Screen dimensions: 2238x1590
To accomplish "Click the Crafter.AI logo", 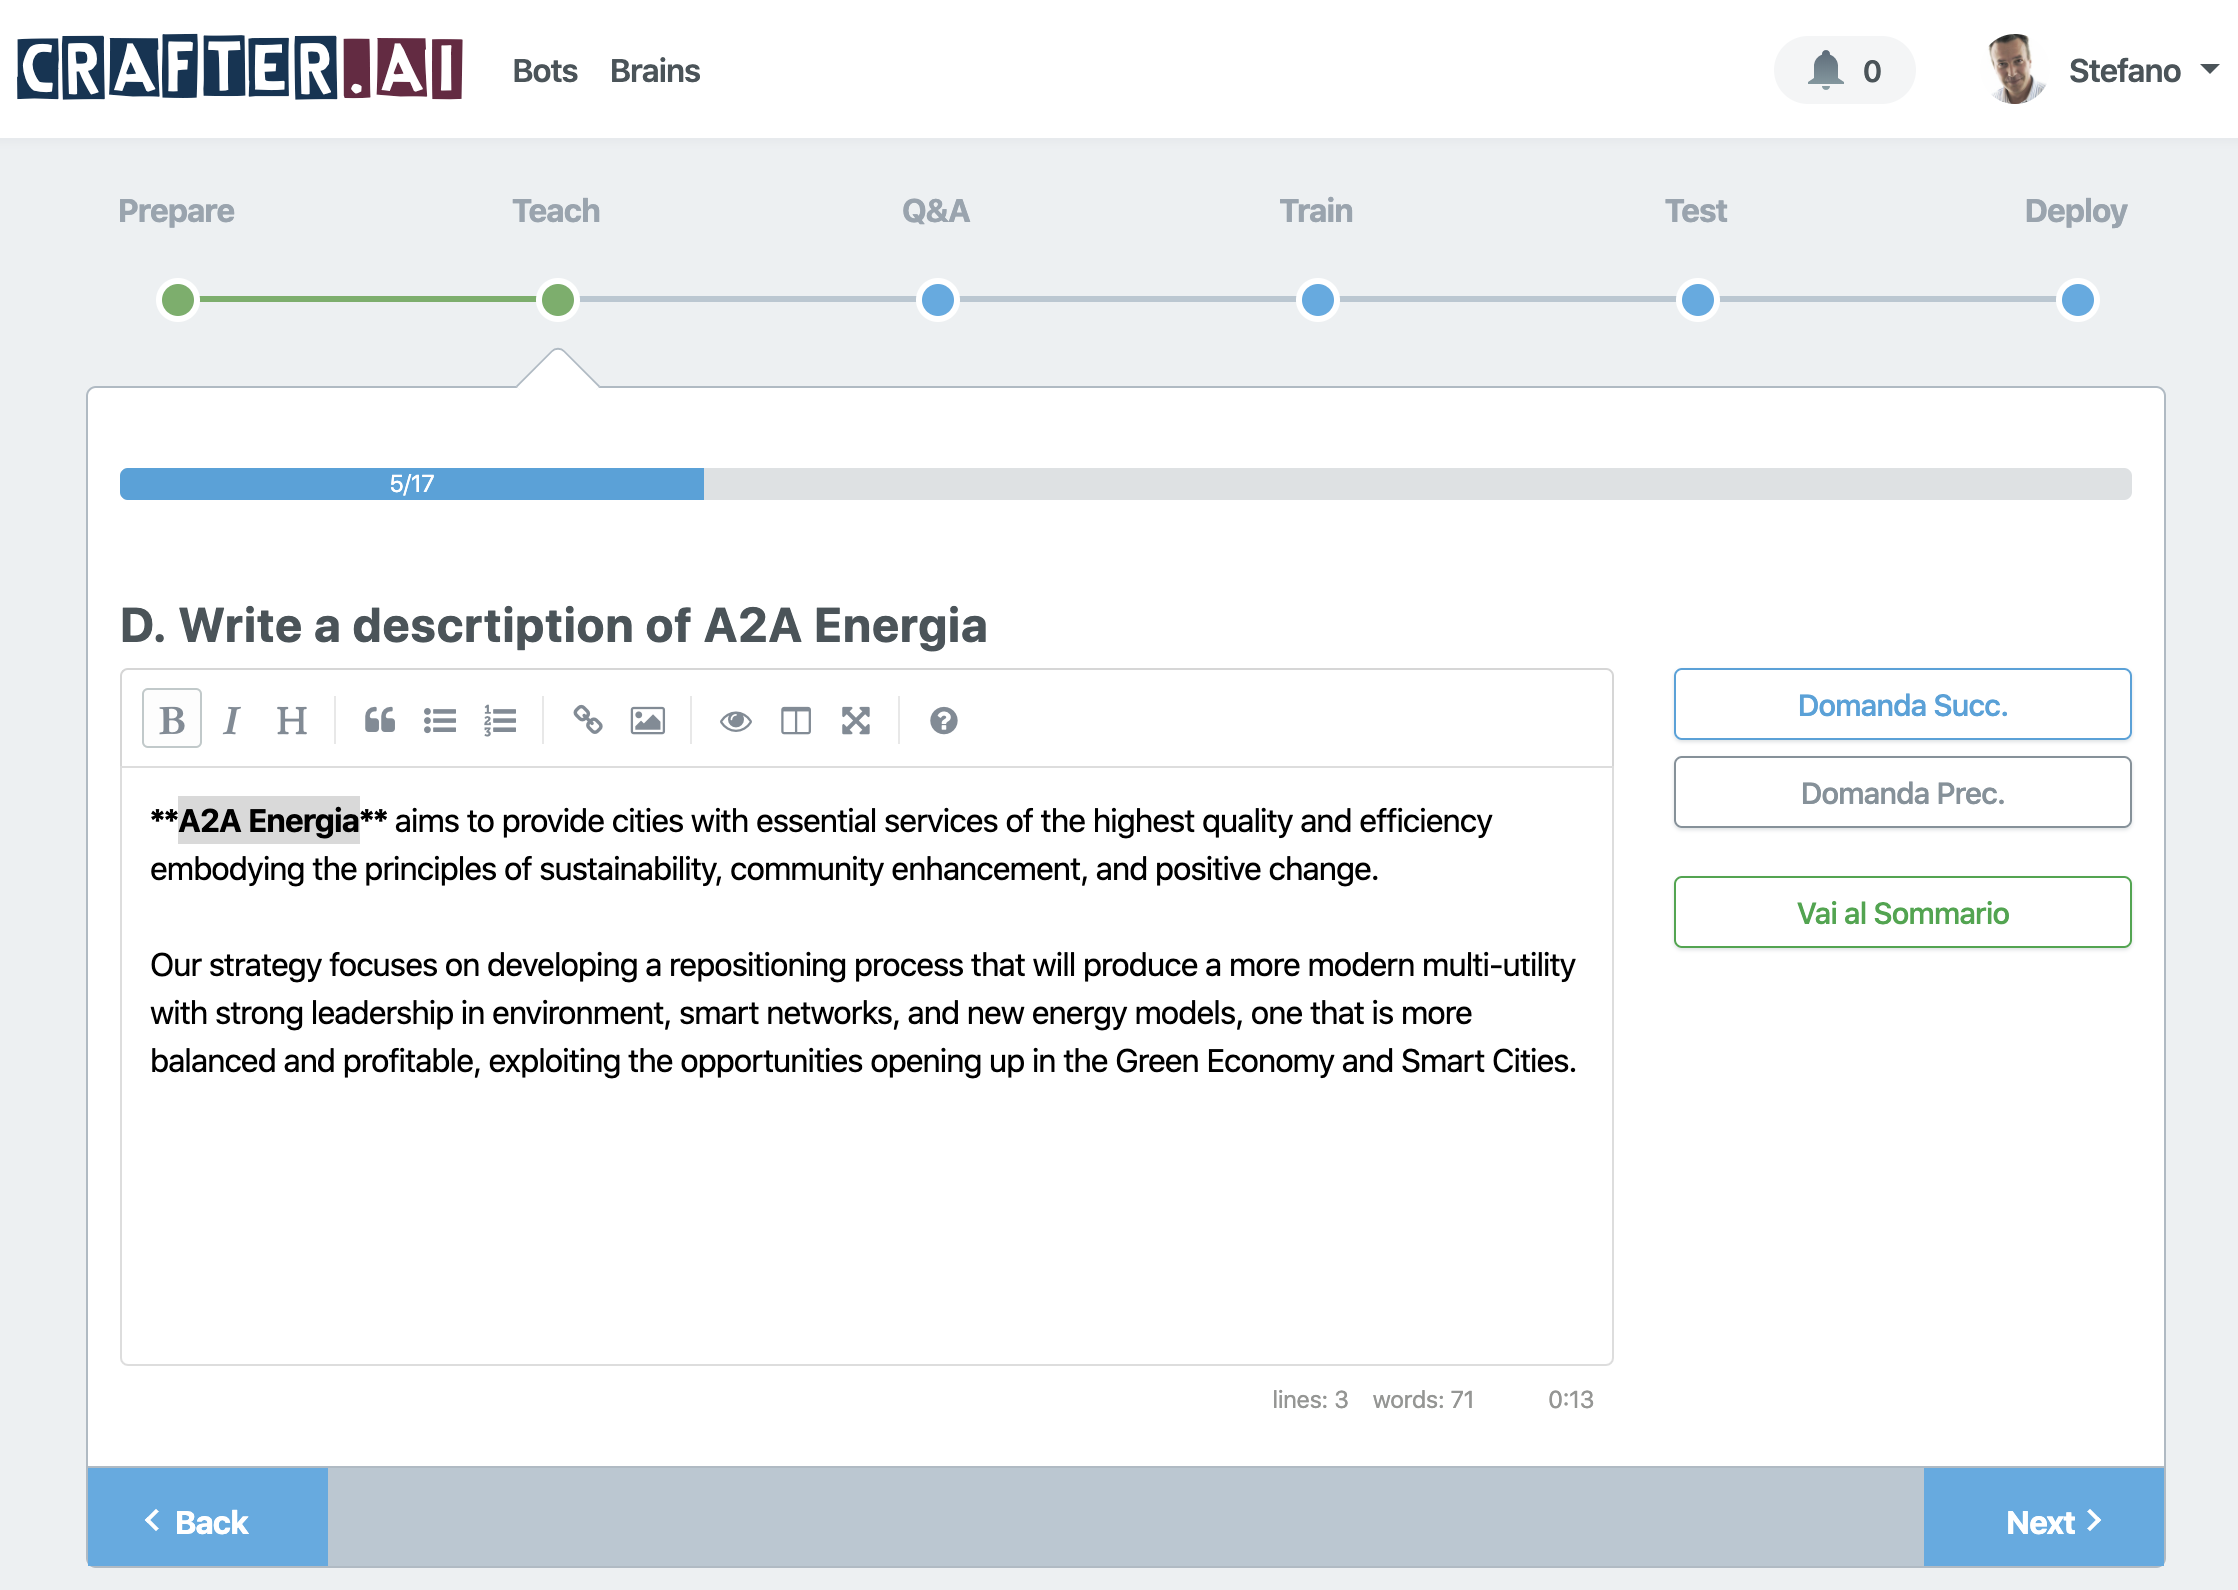I will pos(240,68).
